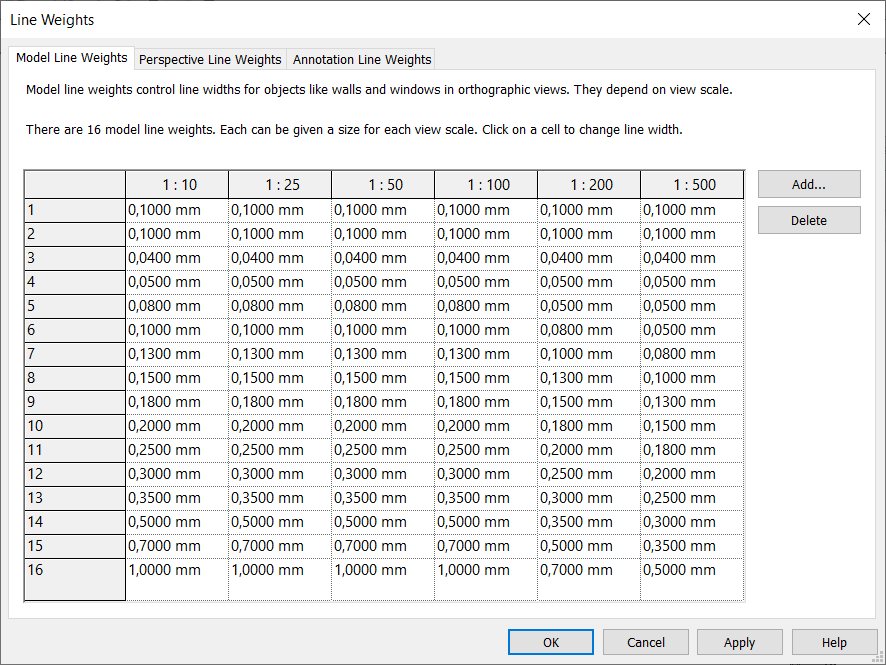Viewport: 886px width, 665px height.
Task: Click row header 1
Action: pyautogui.click(x=74, y=210)
